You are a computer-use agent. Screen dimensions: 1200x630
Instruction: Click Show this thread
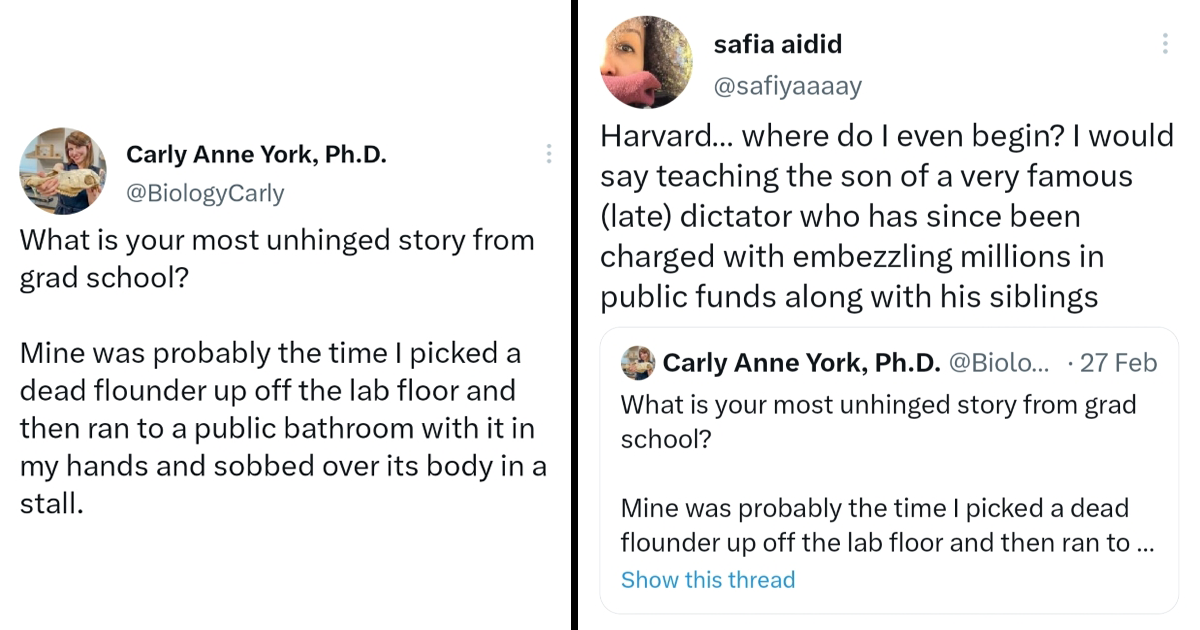click(x=708, y=579)
